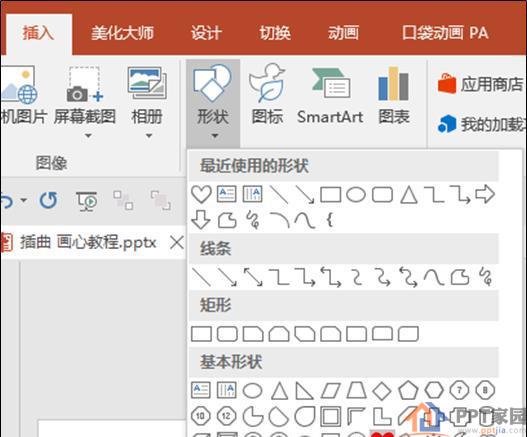Image resolution: width=527 pixels, height=437 pixels.
Task: Choose scribble tool in 线条 section
Action: click(x=486, y=278)
